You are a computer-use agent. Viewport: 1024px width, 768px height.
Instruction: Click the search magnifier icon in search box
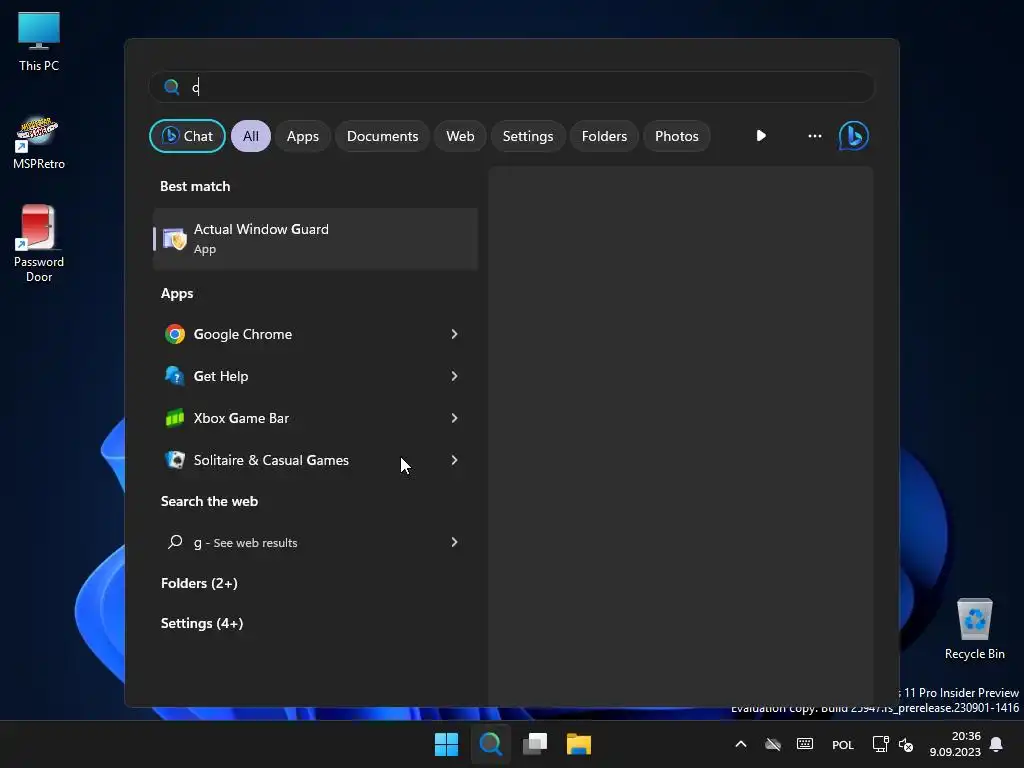[x=172, y=87]
